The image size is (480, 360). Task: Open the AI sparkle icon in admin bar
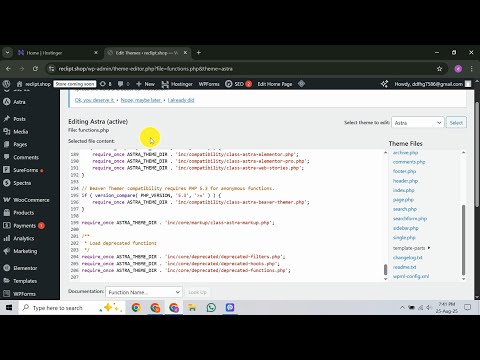coord(384,84)
